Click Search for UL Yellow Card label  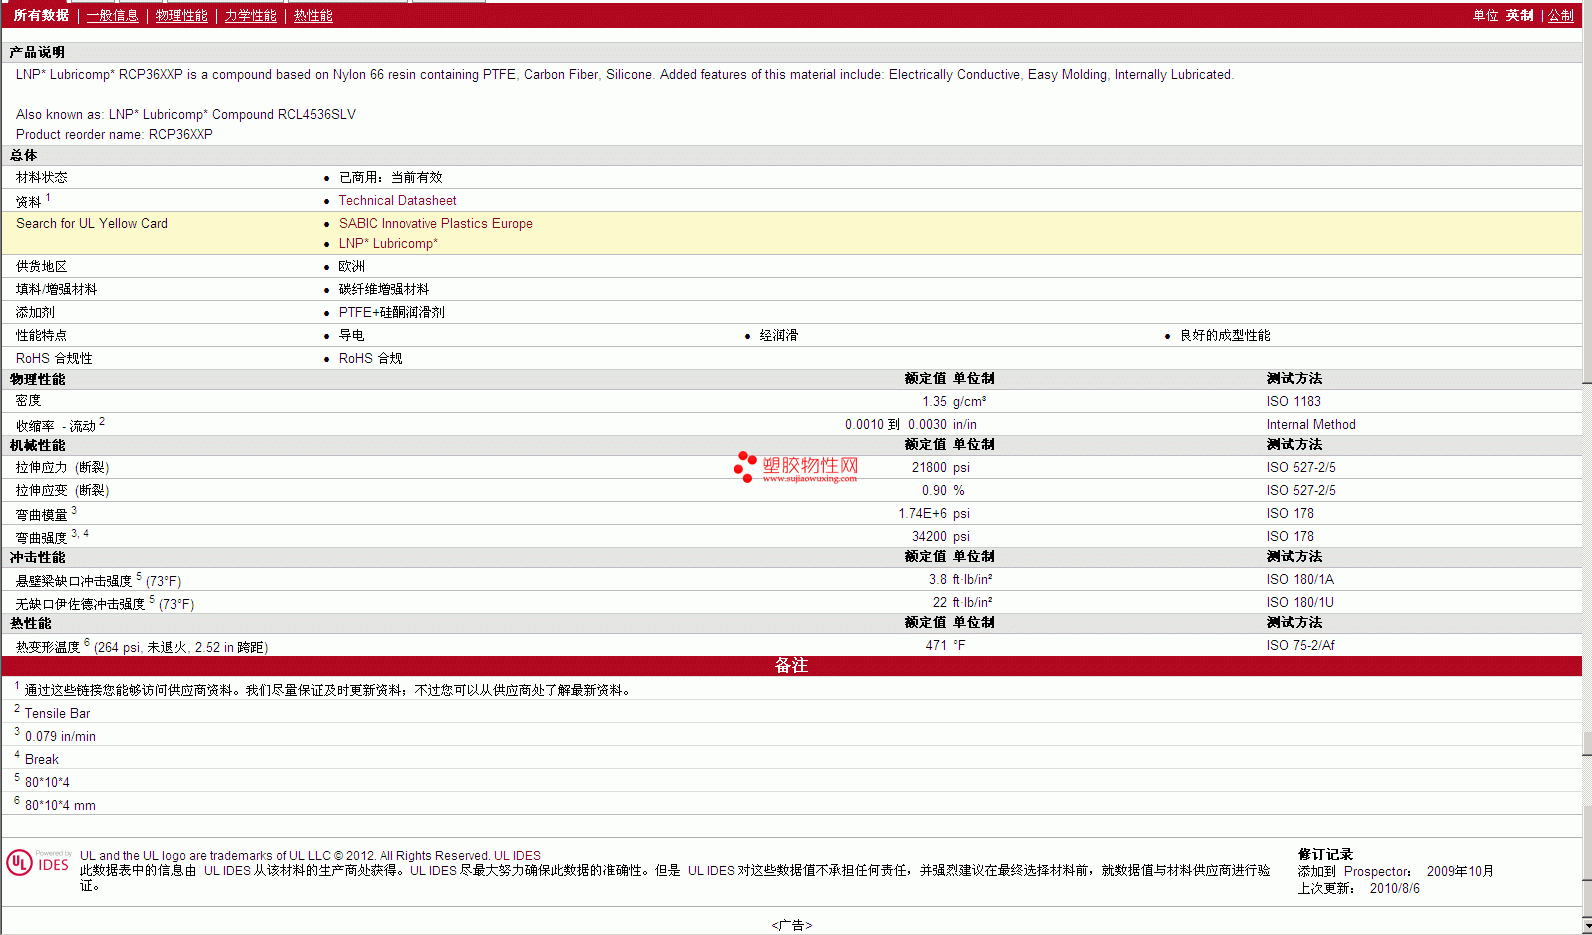pos(92,224)
